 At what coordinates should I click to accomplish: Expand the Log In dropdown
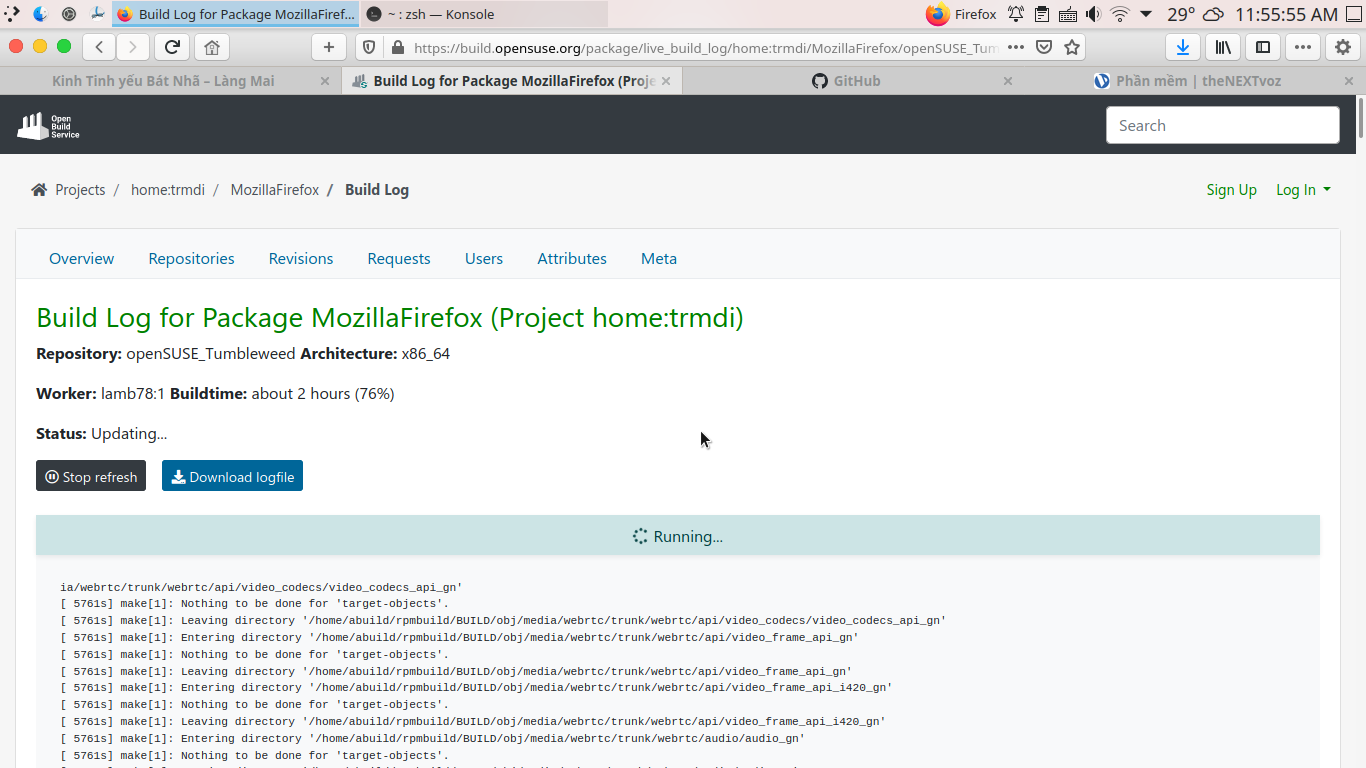tap(1303, 190)
